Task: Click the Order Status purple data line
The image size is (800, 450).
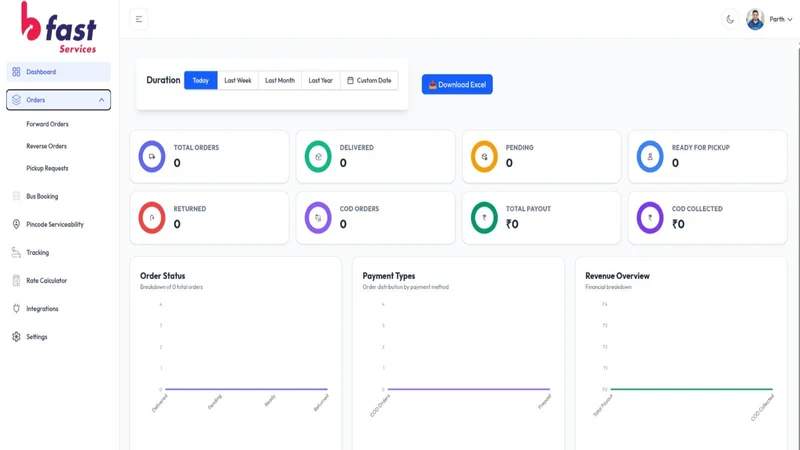Action: (x=246, y=389)
